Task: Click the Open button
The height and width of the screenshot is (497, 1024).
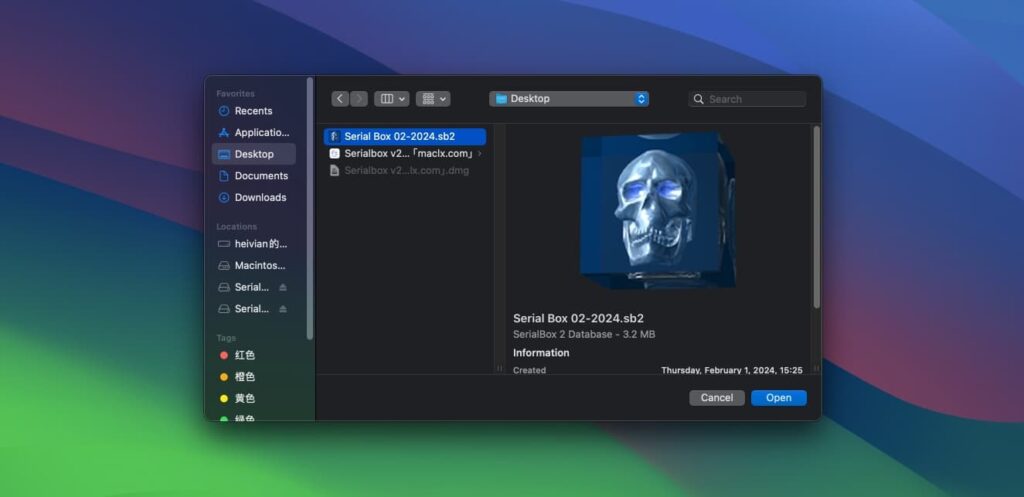Action: 778,398
